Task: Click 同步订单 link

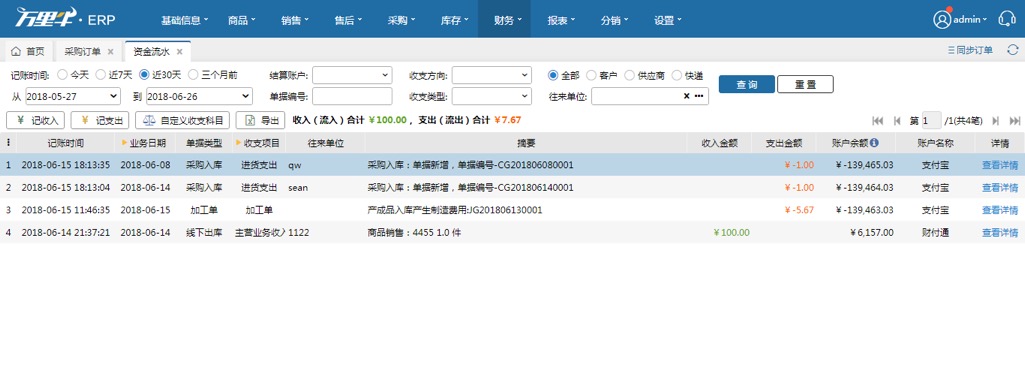Action: click(970, 50)
